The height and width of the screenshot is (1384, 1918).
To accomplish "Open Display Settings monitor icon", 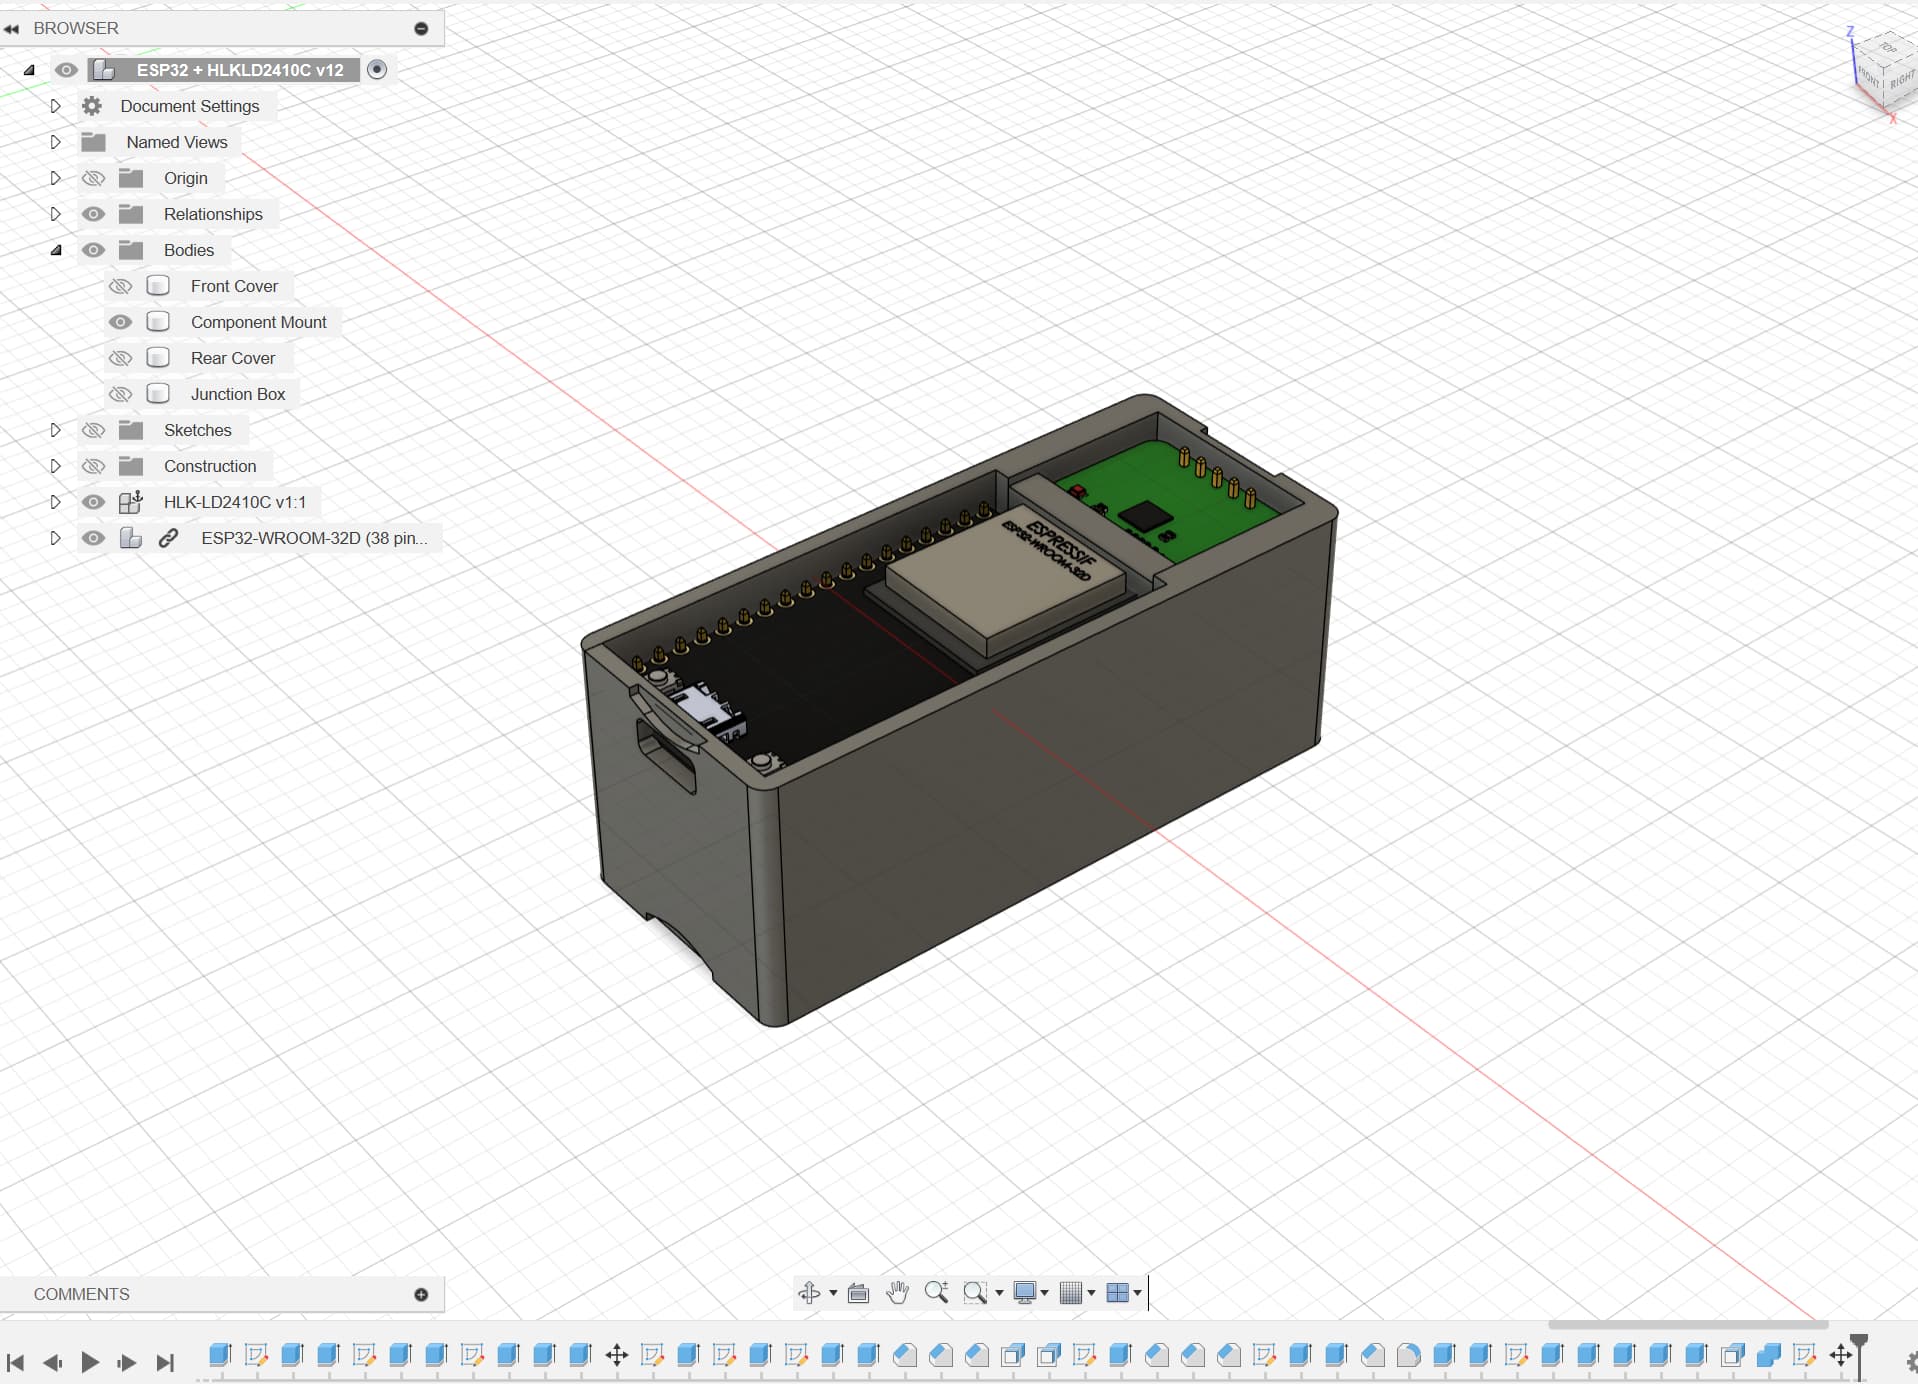I will tap(1025, 1293).
